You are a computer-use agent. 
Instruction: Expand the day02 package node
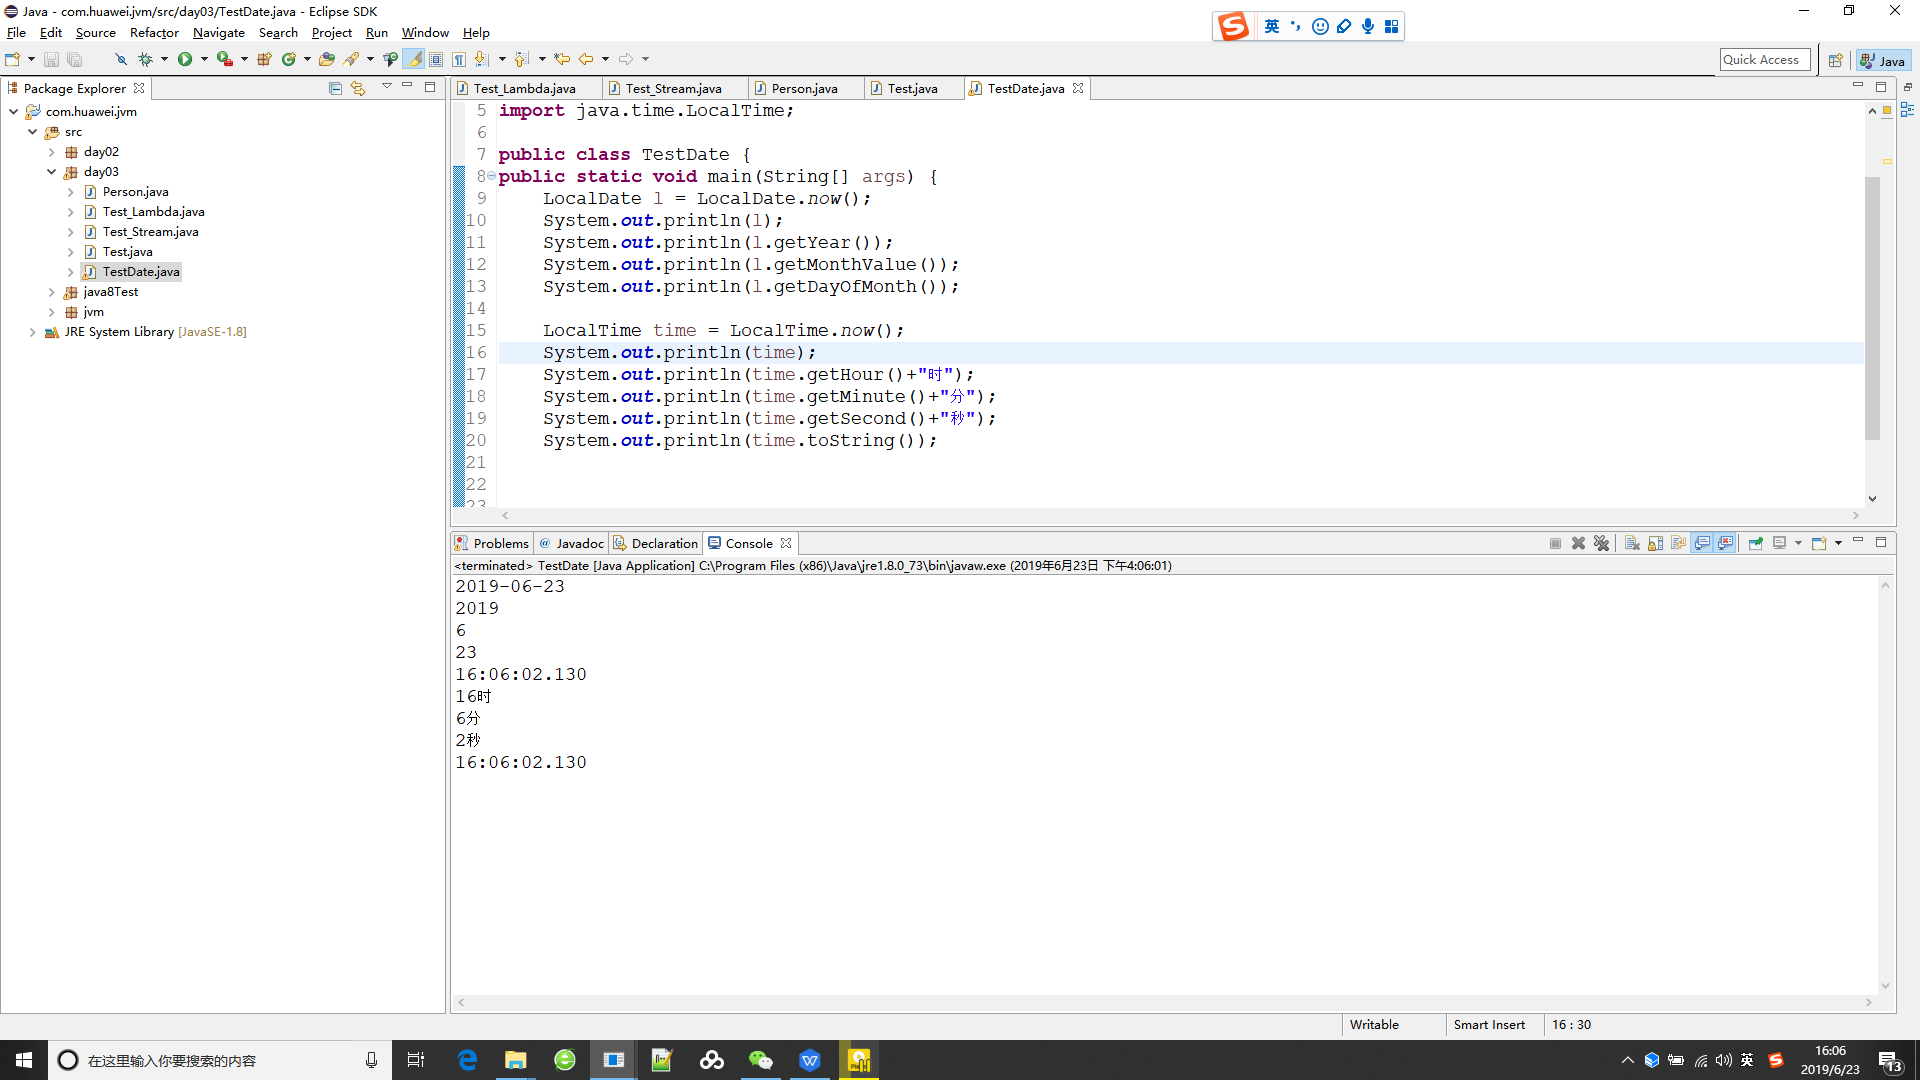52,152
